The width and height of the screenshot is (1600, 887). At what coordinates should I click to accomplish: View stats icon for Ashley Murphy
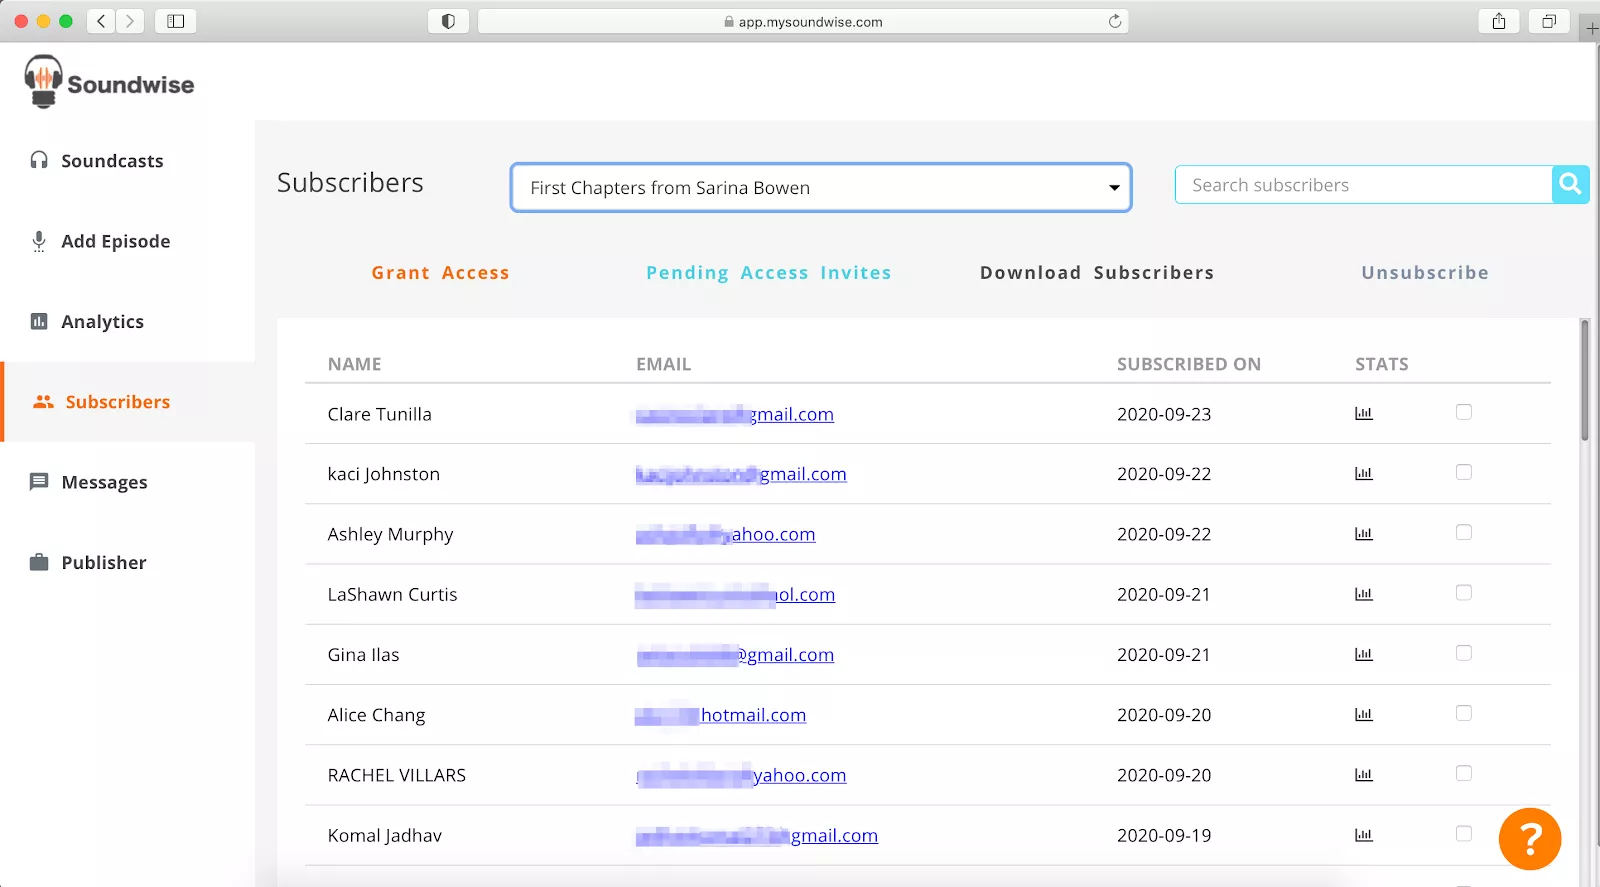[x=1363, y=534]
